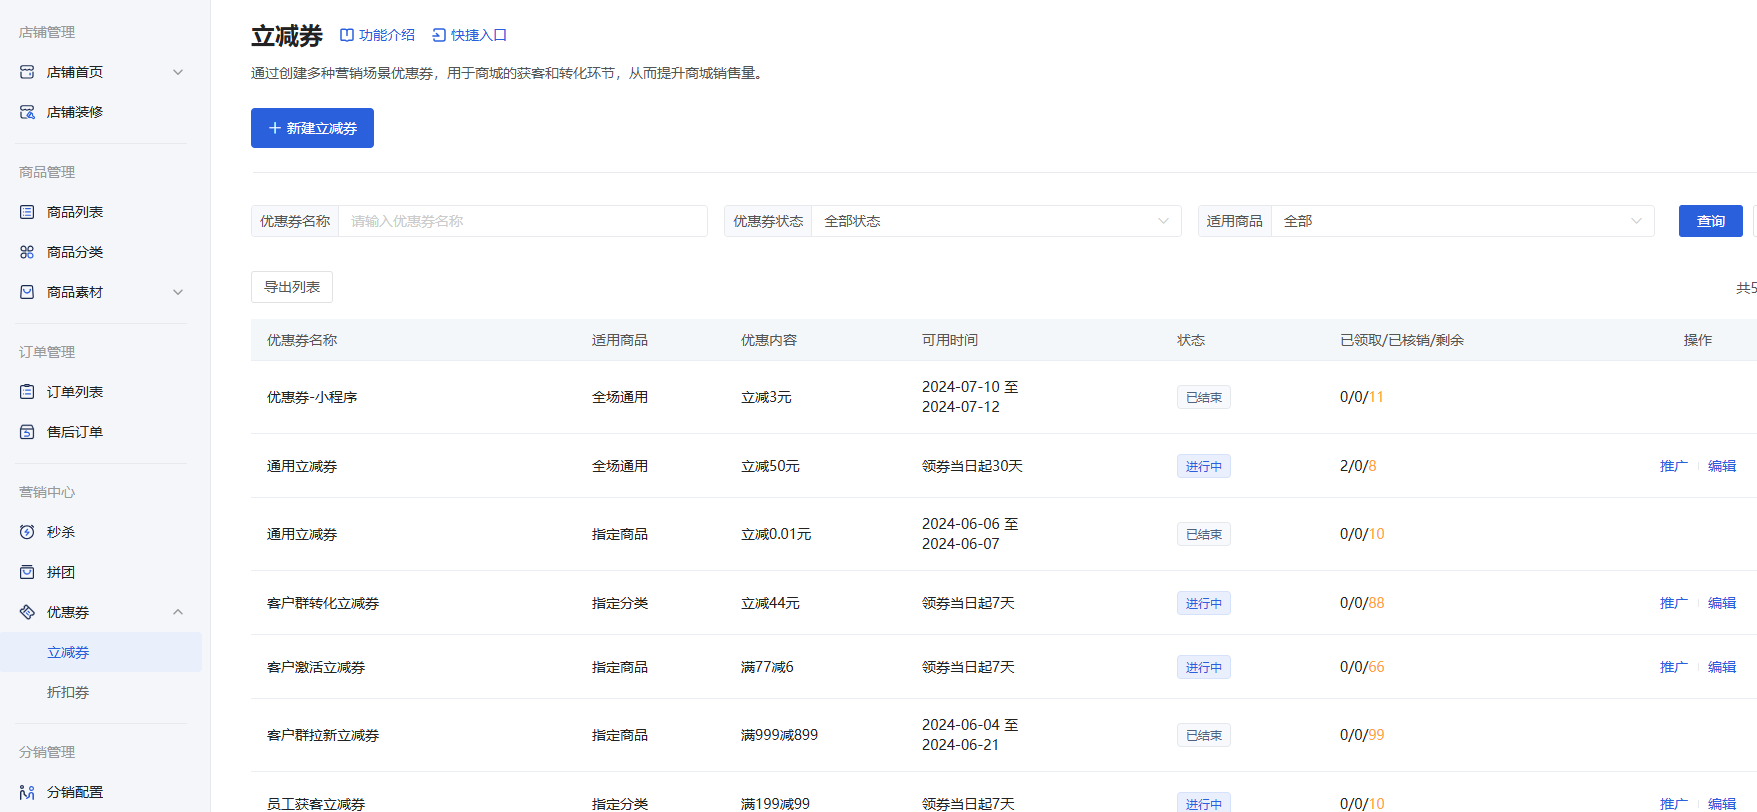Click the 优惠券 coupon icon
The image size is (1757, 812).
27,612
